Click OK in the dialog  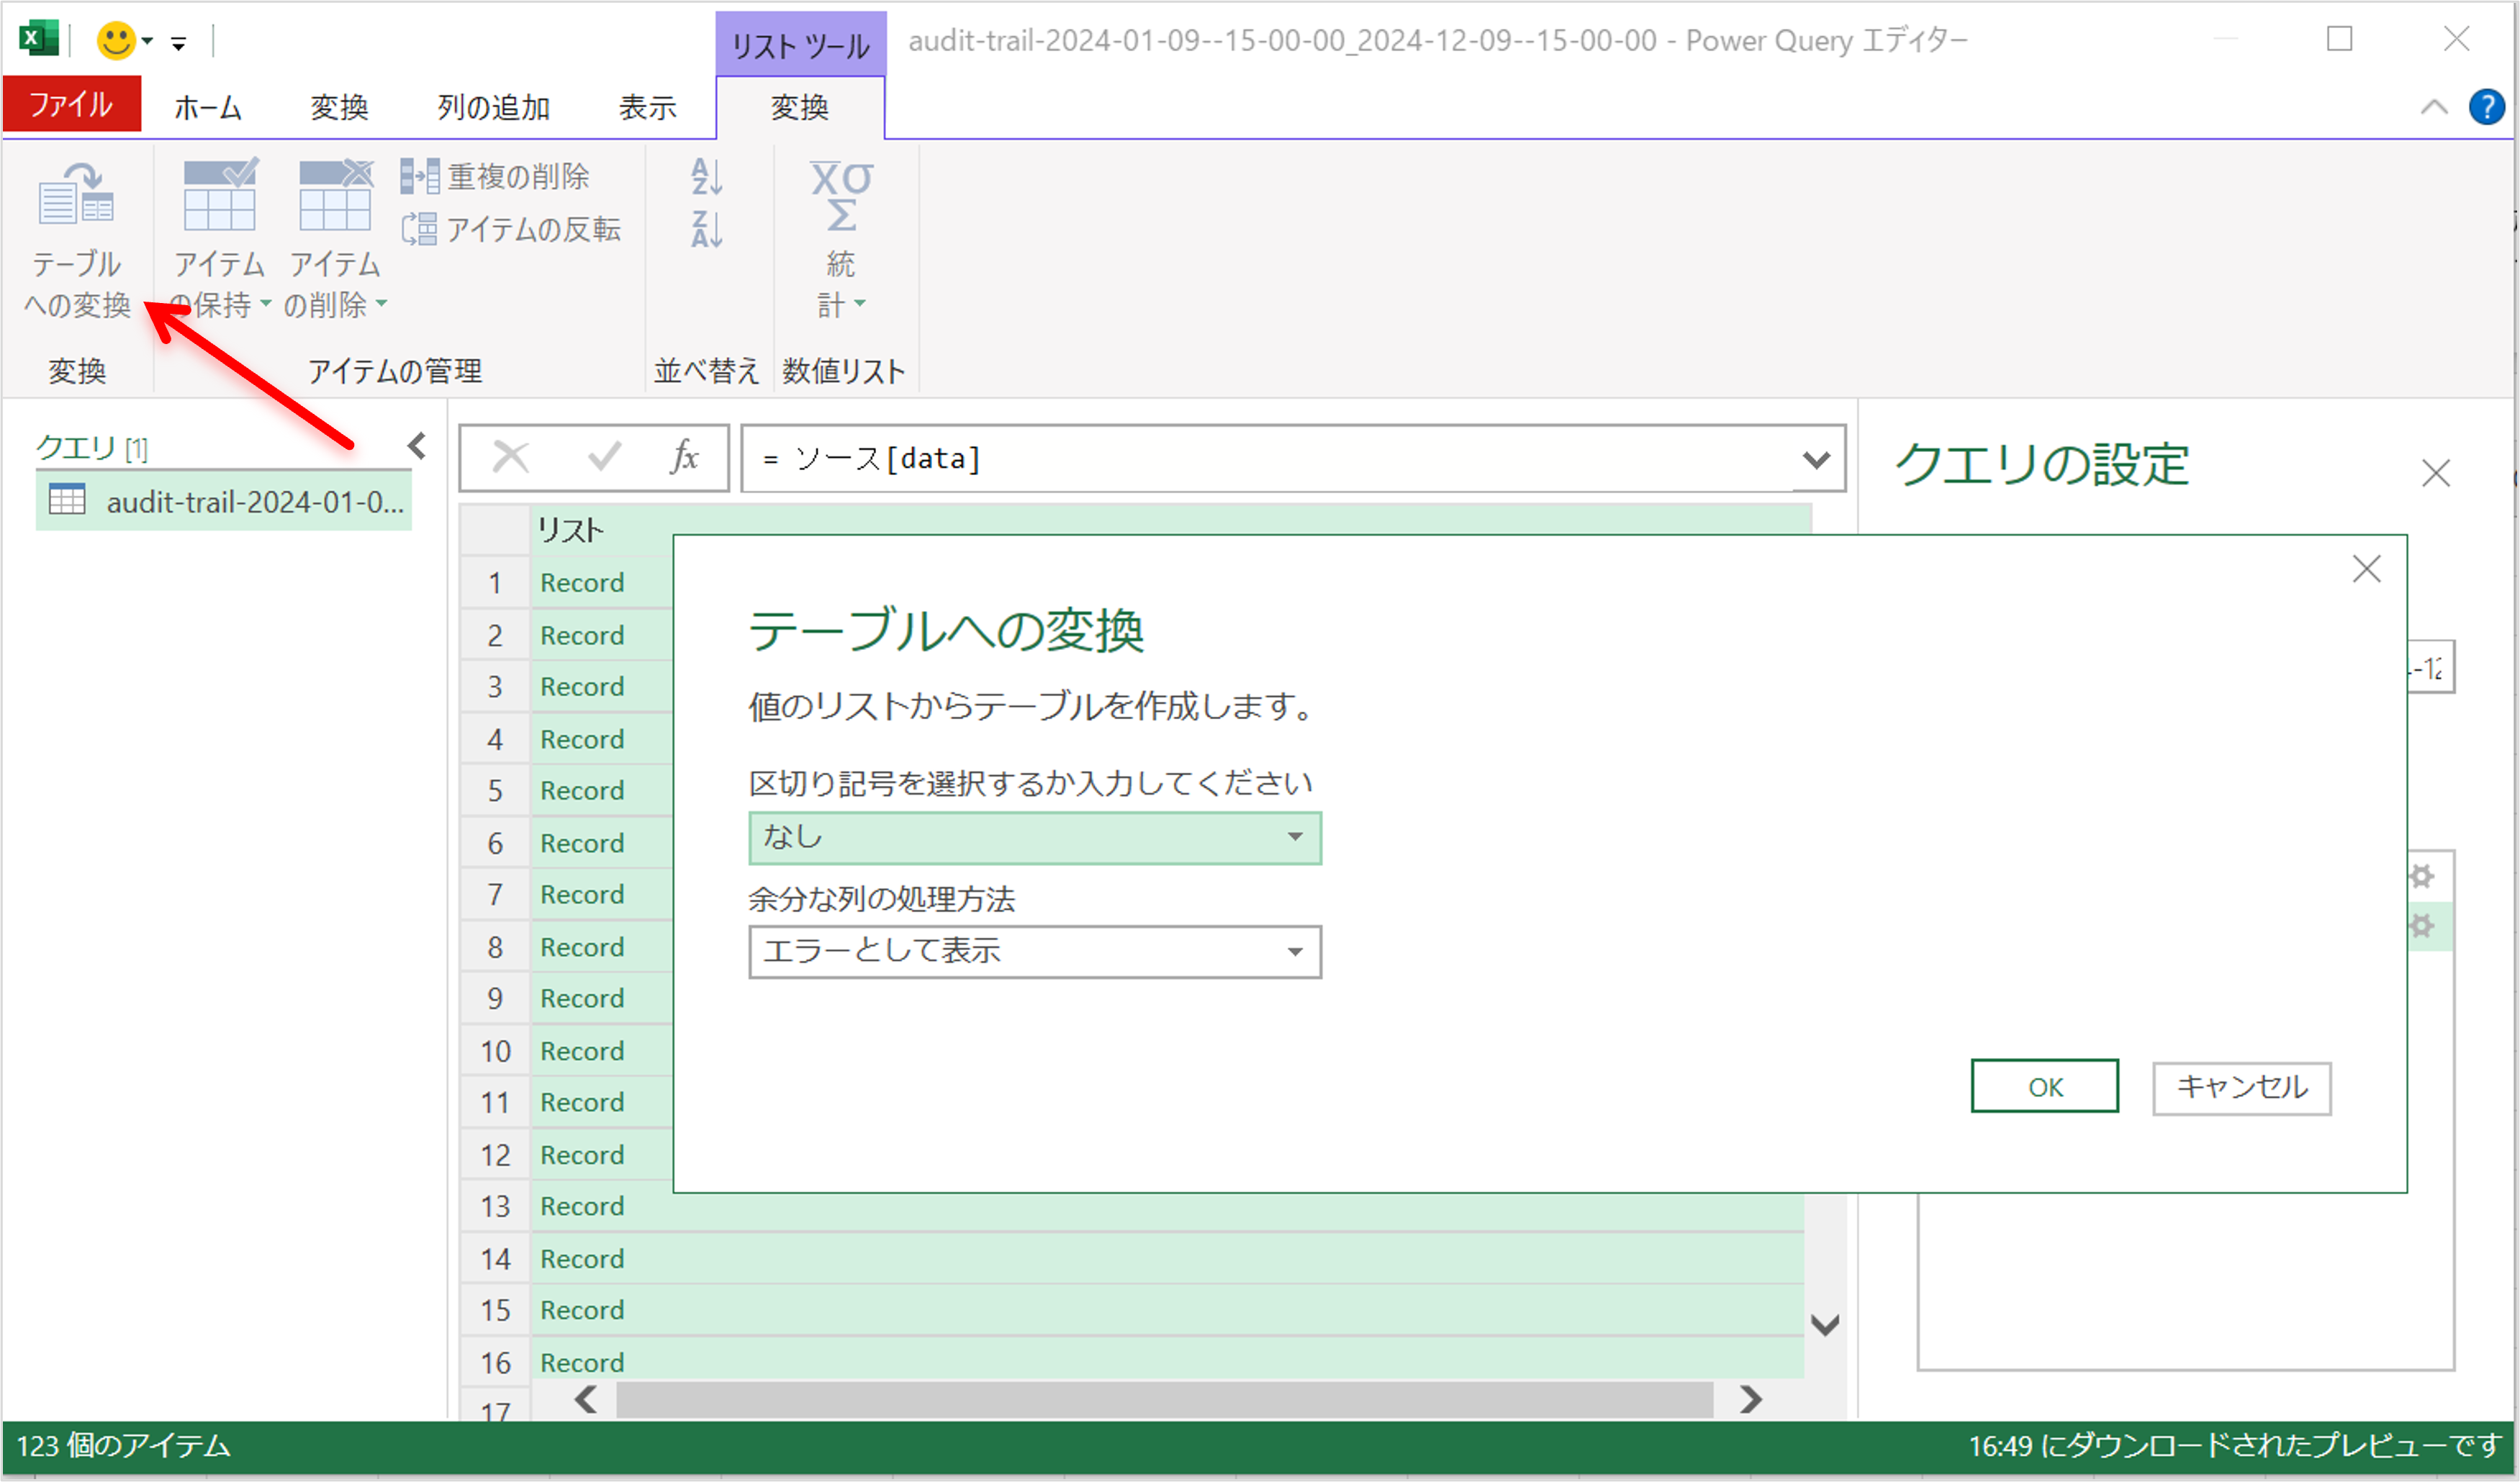pyautogui.click(x=2045, y=1086)
